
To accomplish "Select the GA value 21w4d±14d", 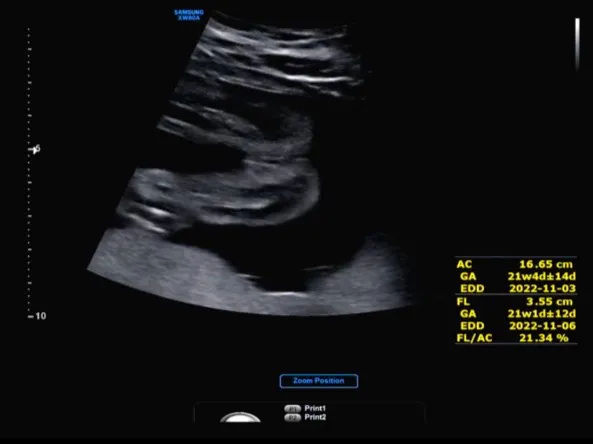I will pyautogui.click(x=542, y=276).
